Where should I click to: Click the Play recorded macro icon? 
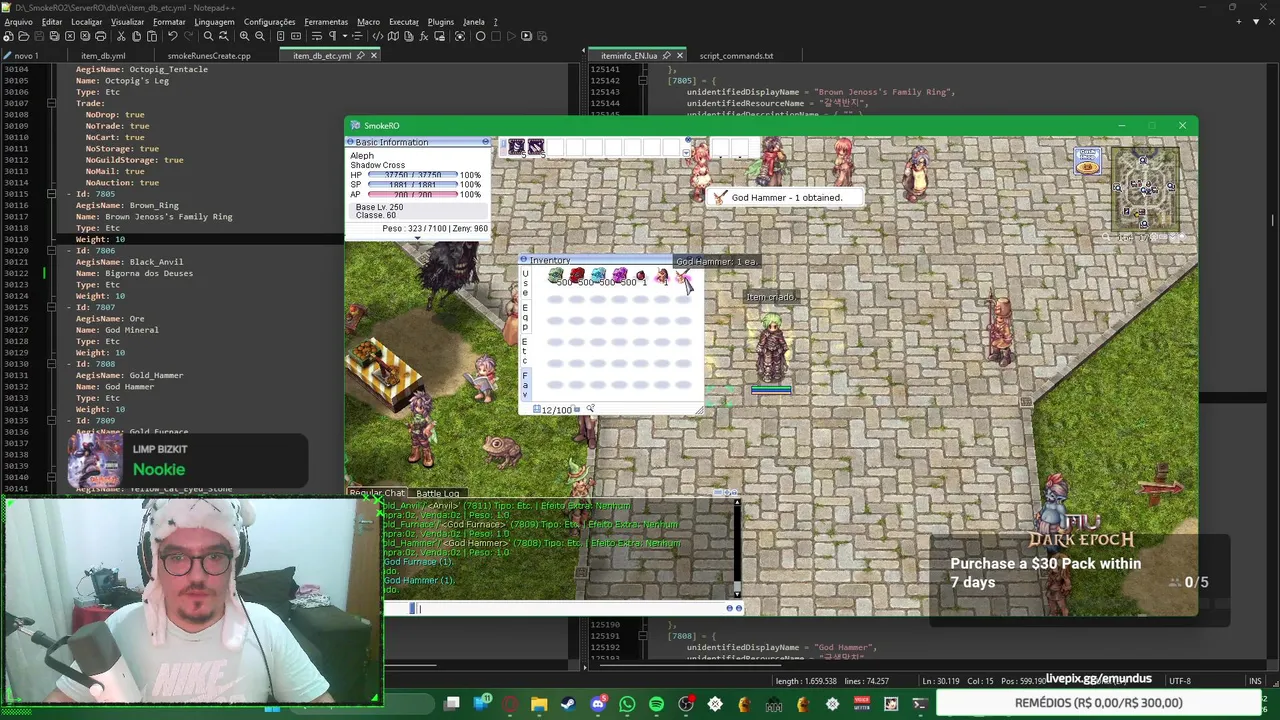[x=511, y=36]
